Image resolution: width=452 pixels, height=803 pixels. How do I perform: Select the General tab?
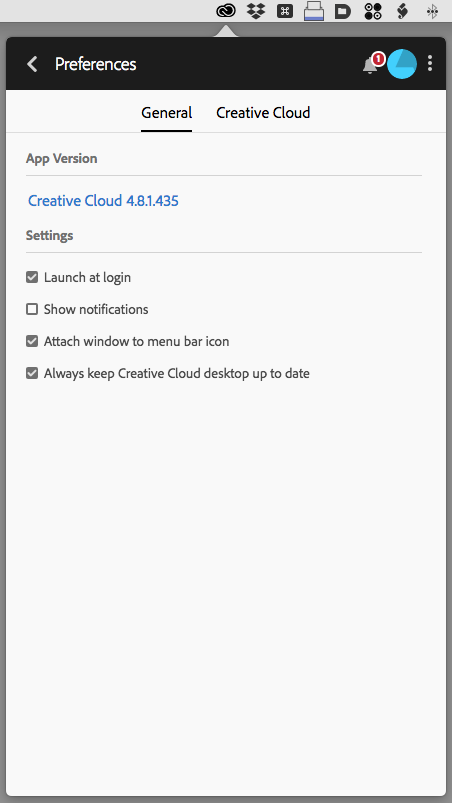coord(166,113)
